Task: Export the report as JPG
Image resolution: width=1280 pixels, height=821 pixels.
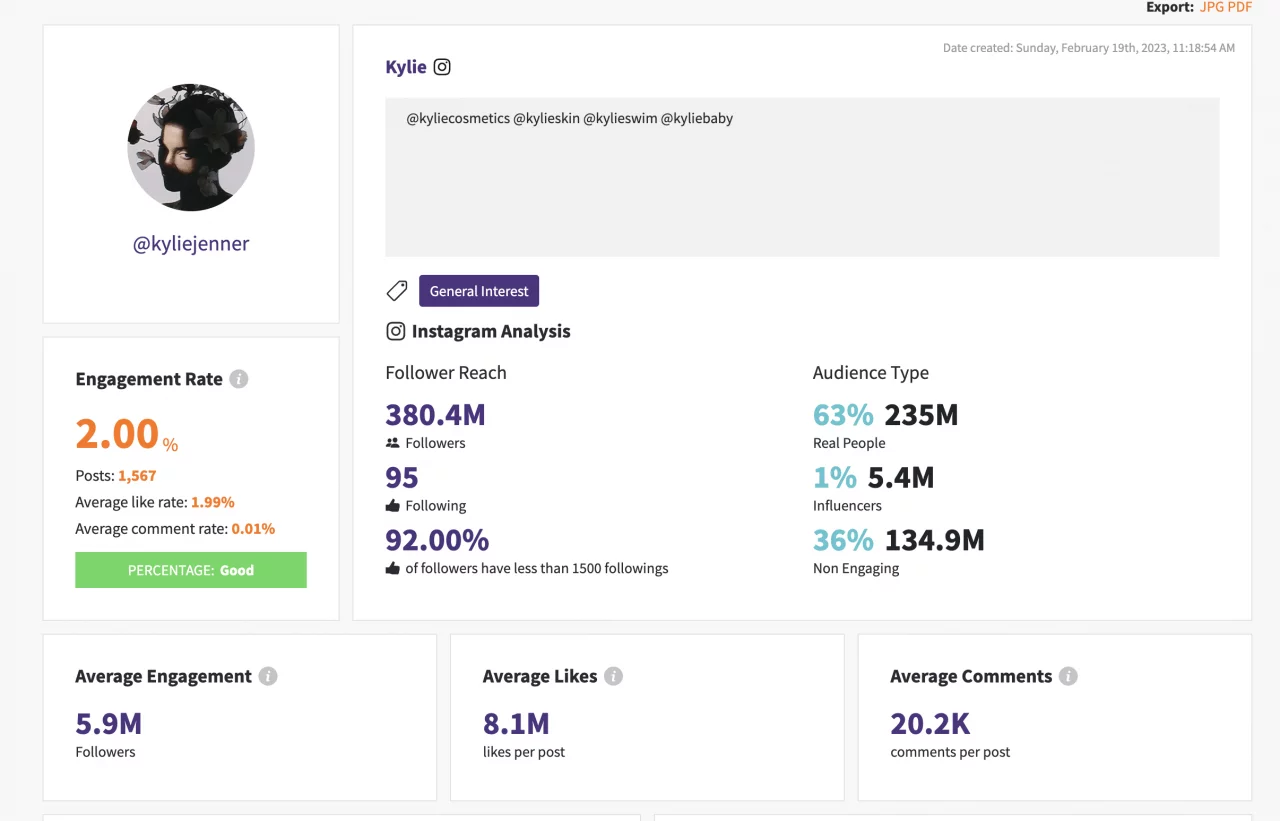Action: pyautogui.click(x=1210, y=7)
